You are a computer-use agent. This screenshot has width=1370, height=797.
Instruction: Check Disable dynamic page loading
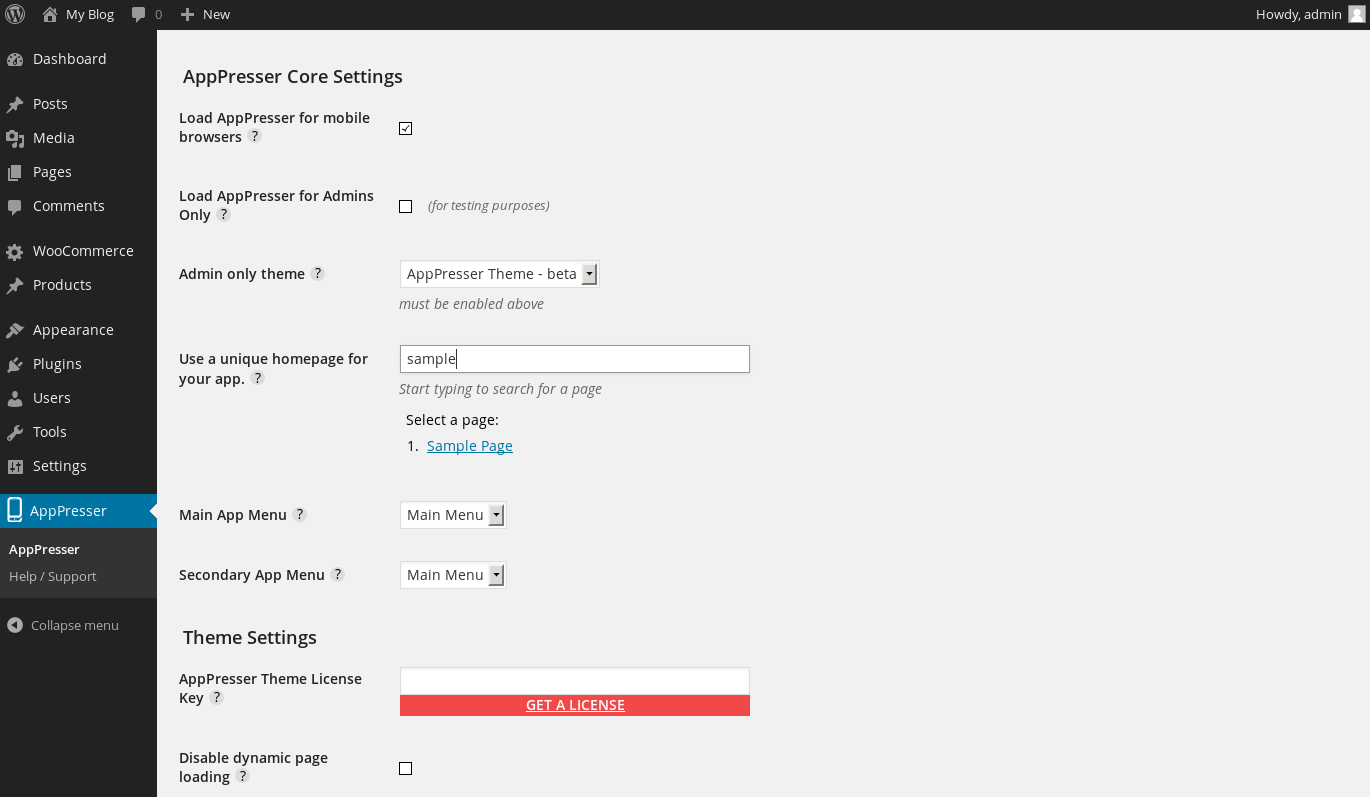(405, 768)
